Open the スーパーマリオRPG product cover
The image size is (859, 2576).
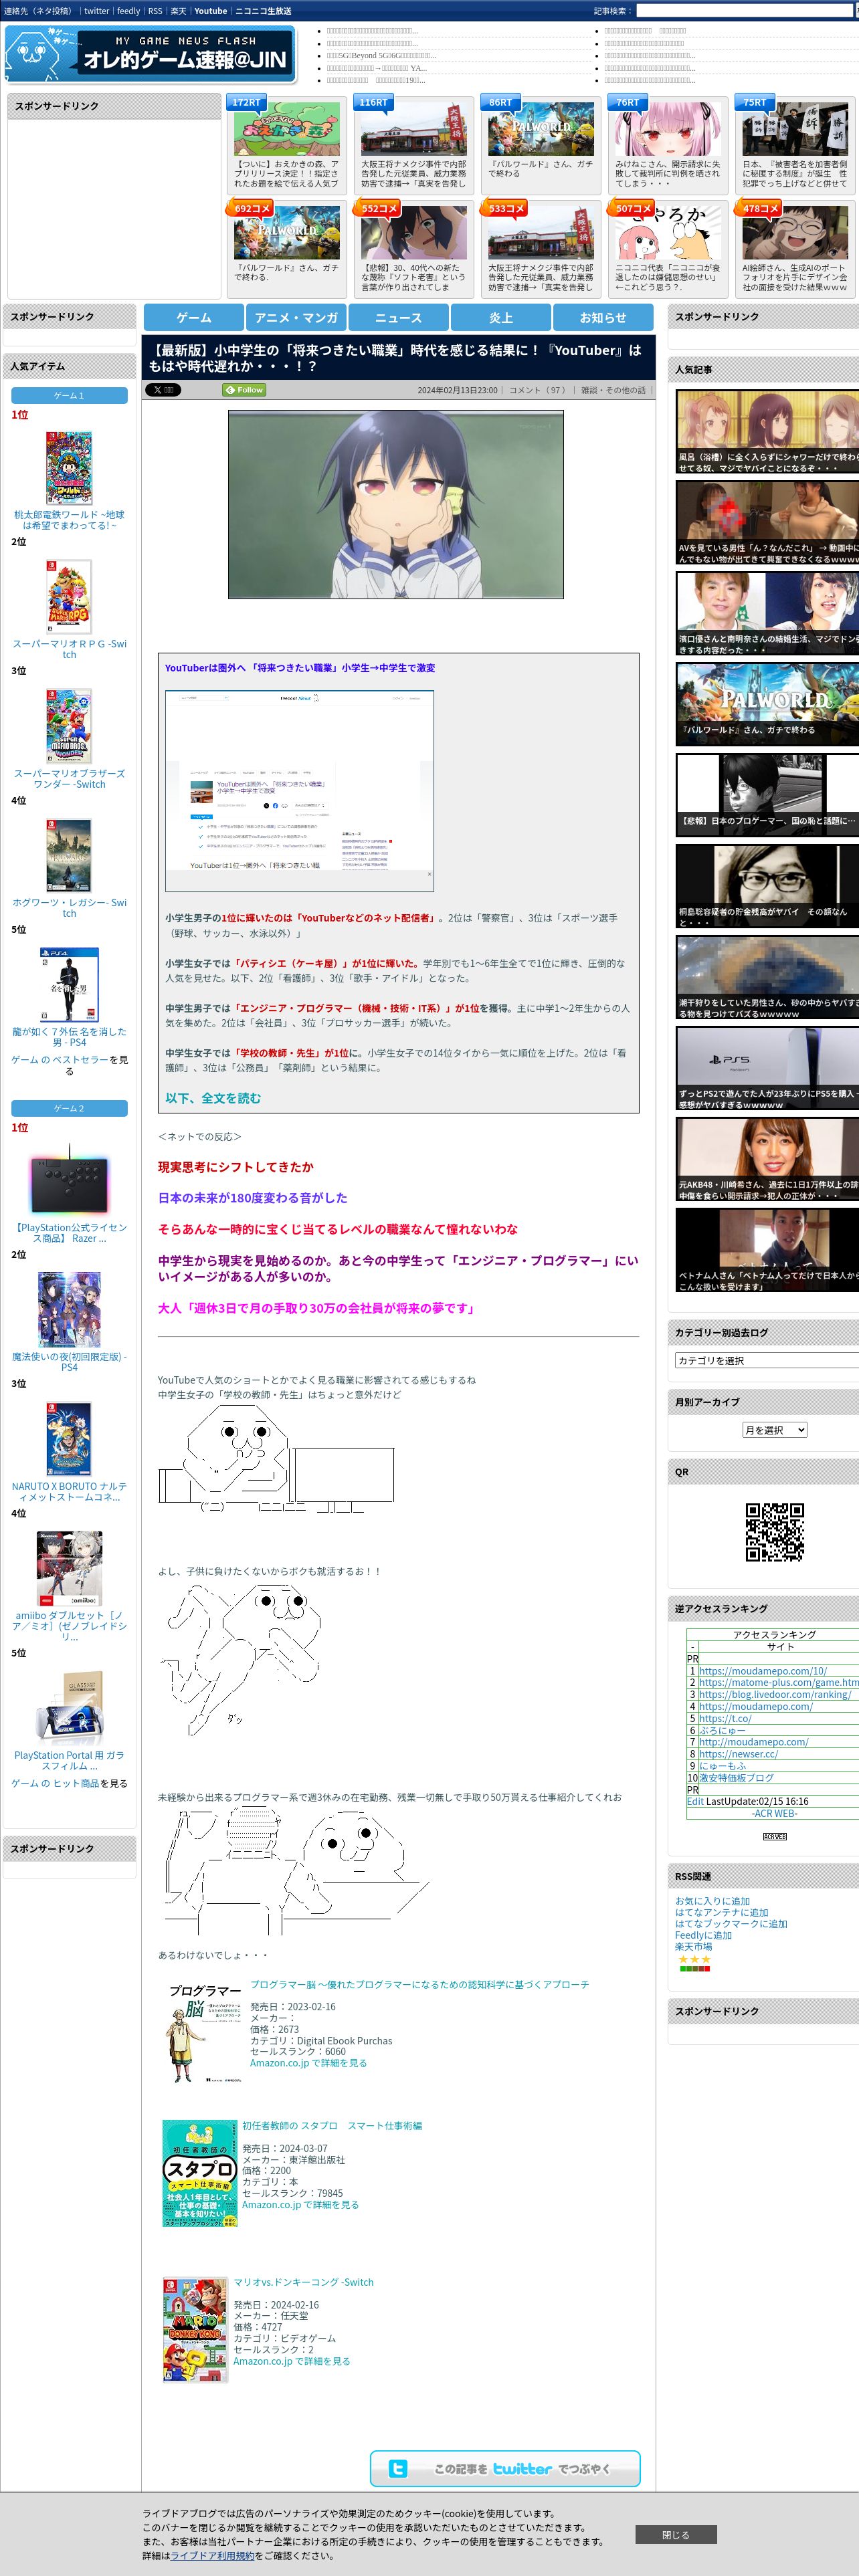pos(69,596)
